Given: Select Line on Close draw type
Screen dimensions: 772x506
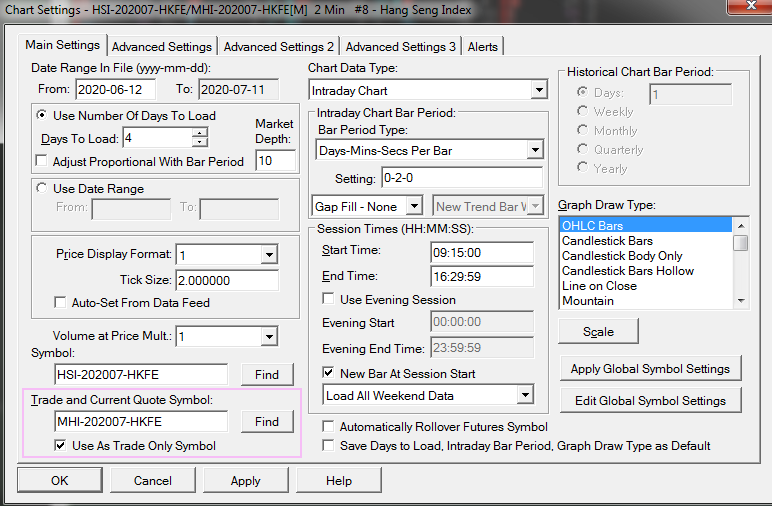Looking at the screenshot, I should coord(646,285).
